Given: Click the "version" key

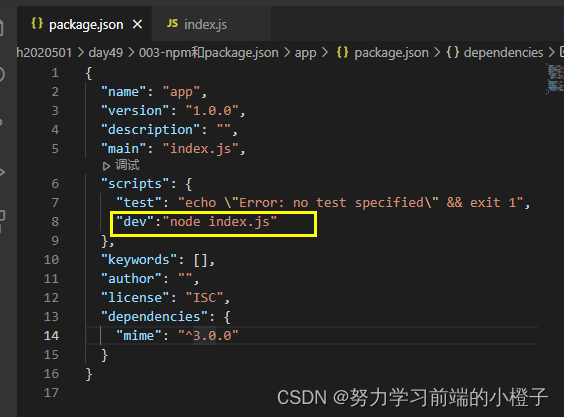Looking at the screenshot, I should (135, 111).
